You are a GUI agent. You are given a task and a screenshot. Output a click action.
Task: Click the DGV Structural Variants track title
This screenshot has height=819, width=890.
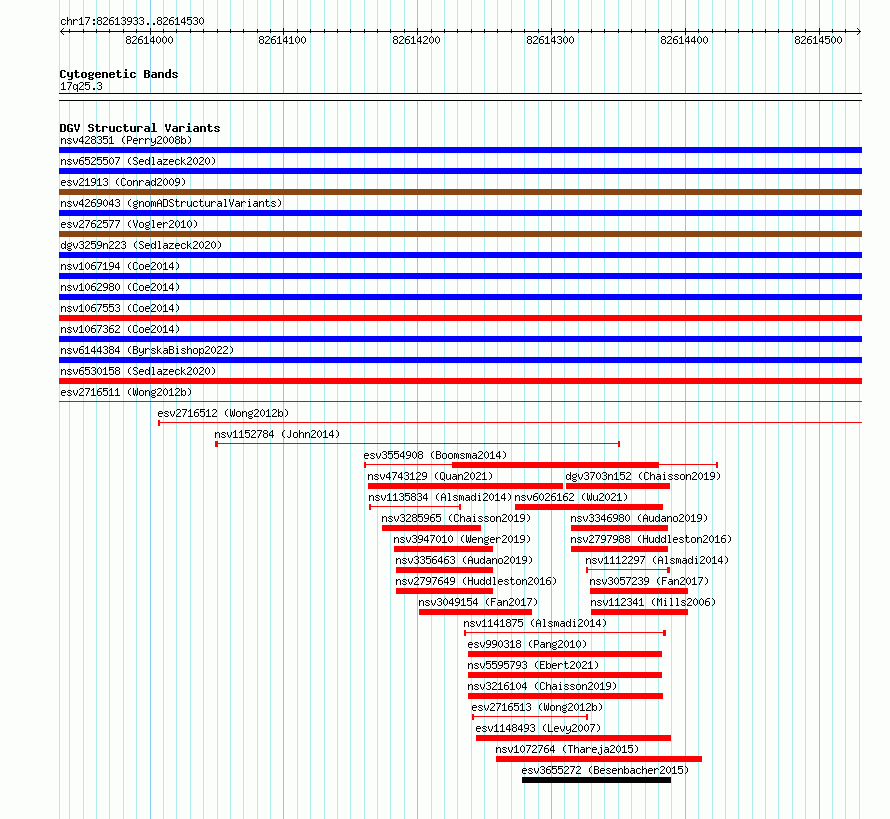[x=140, y=128]
